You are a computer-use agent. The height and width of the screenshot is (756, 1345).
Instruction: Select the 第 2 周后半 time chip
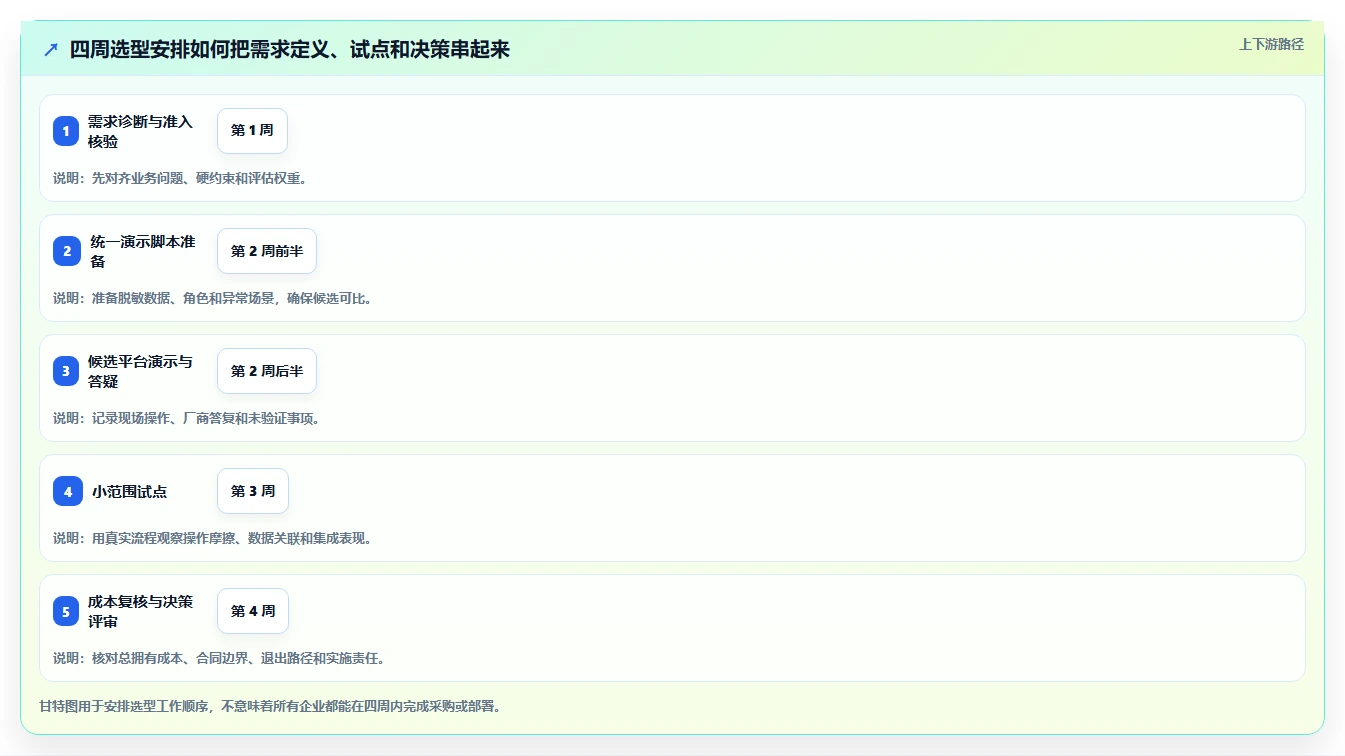pos(267,371)
